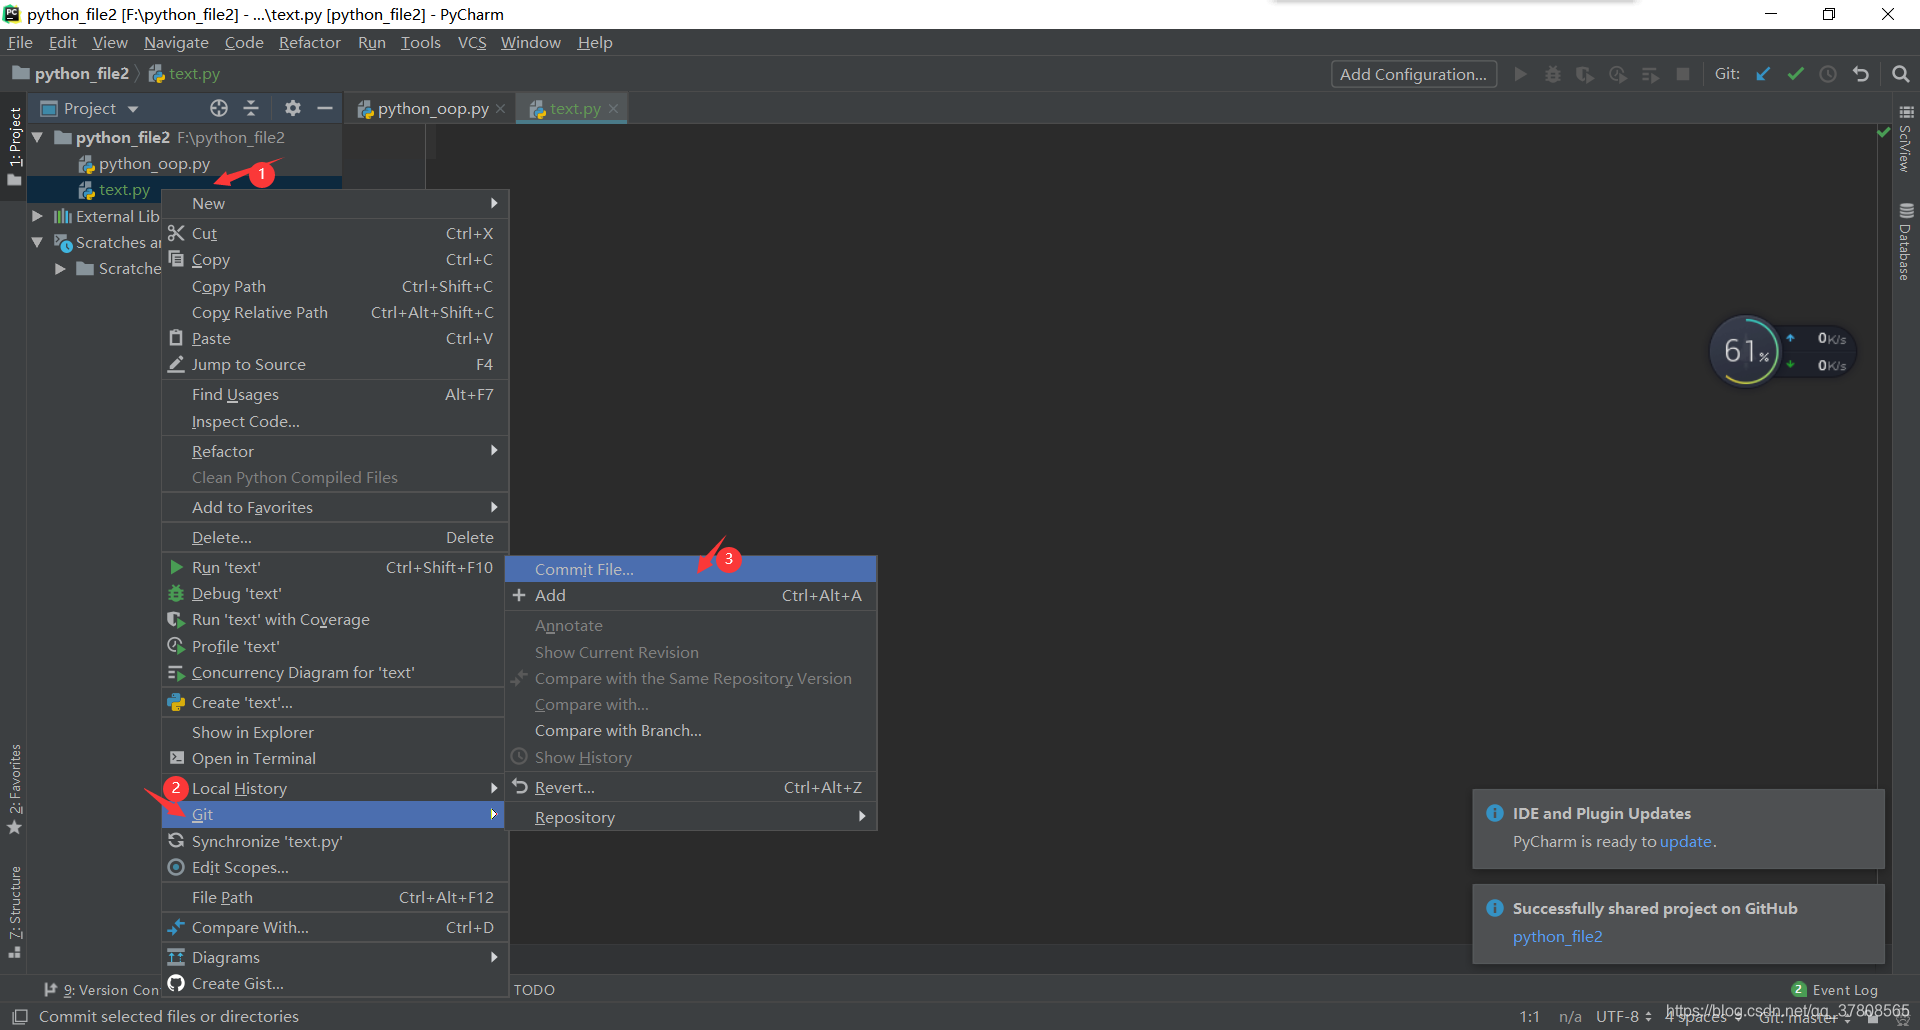Click Git Commit green checkmark icon
Viewport: 1920px width, 1030px height.
tap(1796, 74)
